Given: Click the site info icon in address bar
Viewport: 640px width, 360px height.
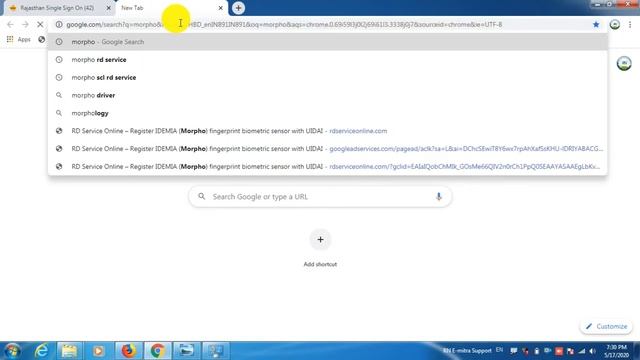Looking at the screenshot, I should [59, 24].
